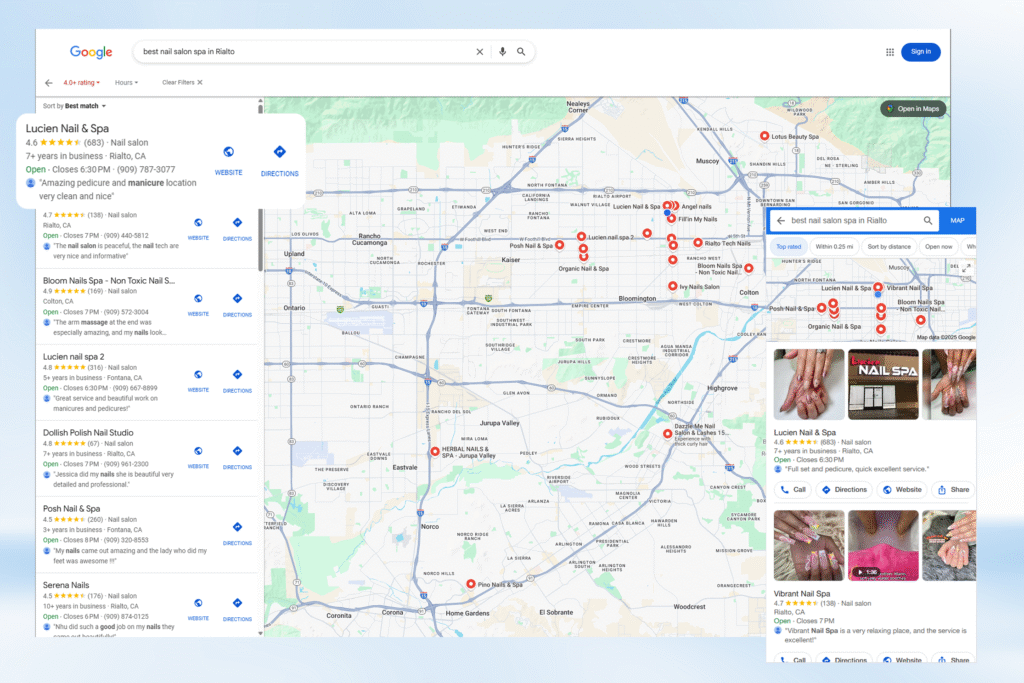This screenshot has height=683, width=1024.
Task: Clear the search box with the X icon
Action: [479, 52]
